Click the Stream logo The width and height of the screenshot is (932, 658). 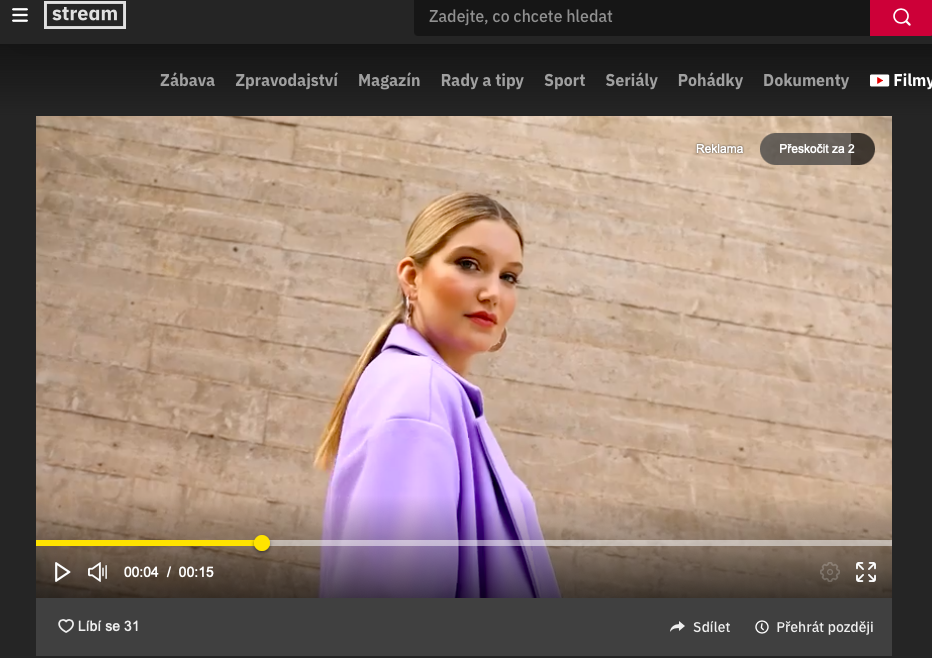(x=85, y=15)
